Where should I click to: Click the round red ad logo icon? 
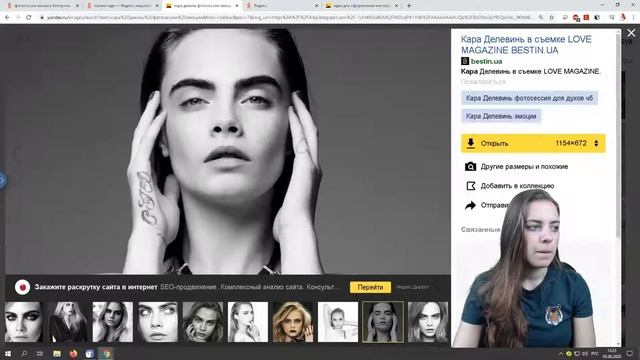click(x=22, y=287)
